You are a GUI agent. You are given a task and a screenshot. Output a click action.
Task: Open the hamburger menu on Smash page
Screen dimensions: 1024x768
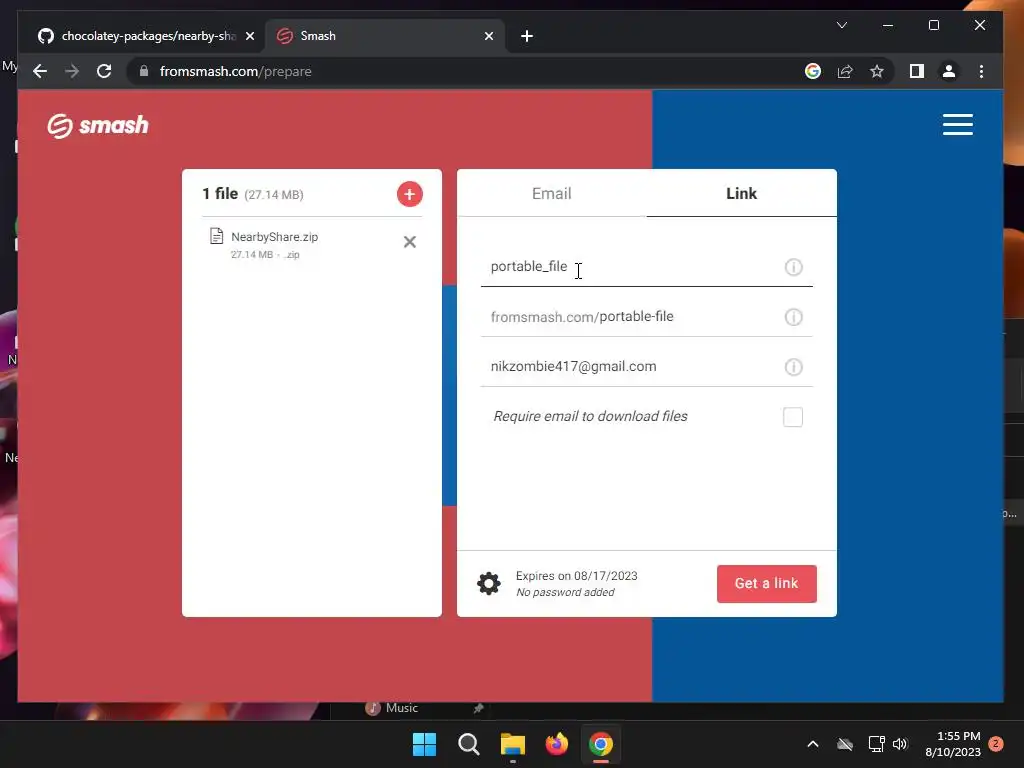957,124
